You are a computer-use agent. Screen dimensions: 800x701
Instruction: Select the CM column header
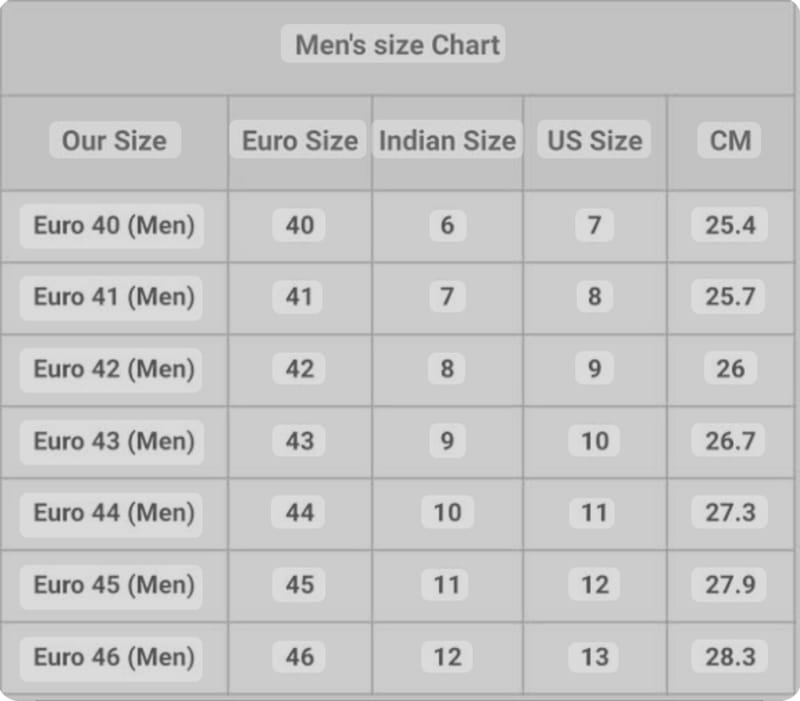730,141
